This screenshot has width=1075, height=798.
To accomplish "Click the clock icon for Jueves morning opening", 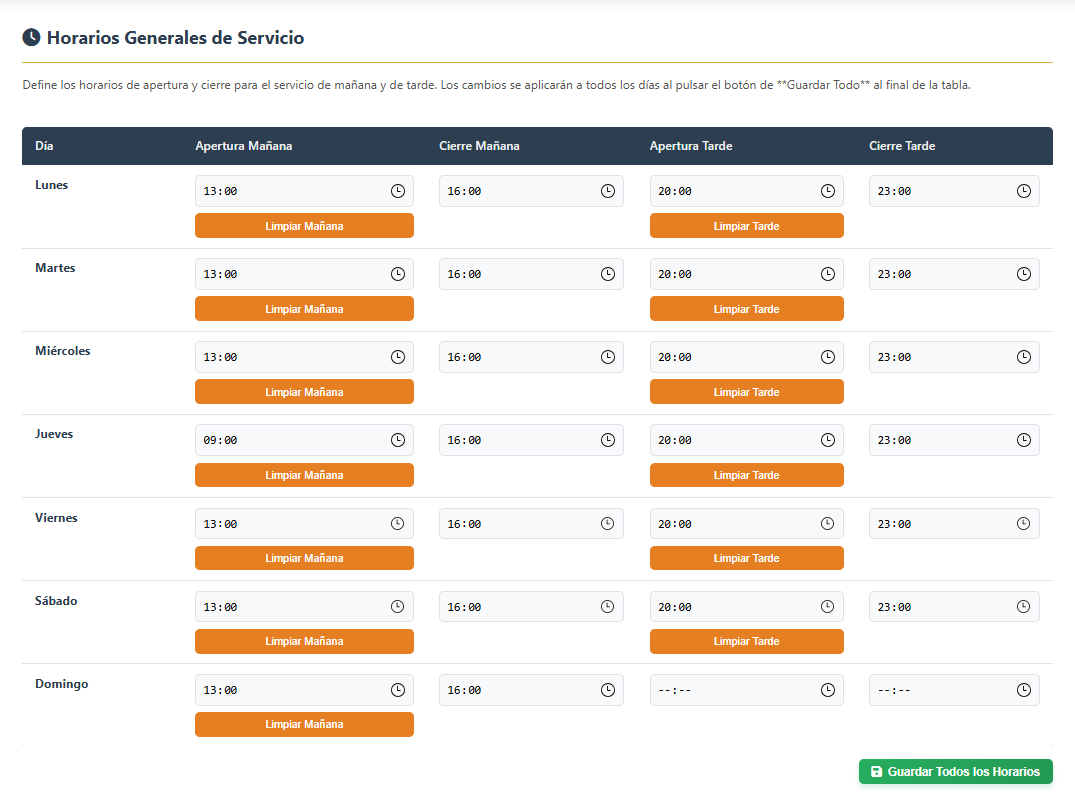I will pyautogui.click(x=398, y=440).
